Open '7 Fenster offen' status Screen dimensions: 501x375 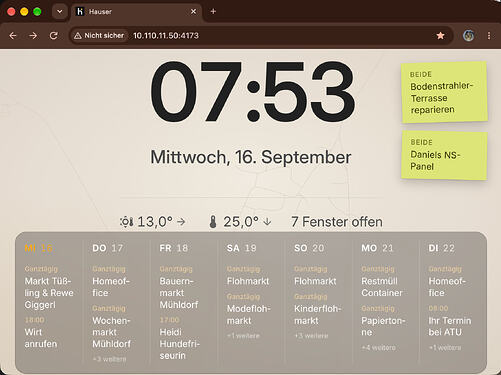(x=337, y=222)
